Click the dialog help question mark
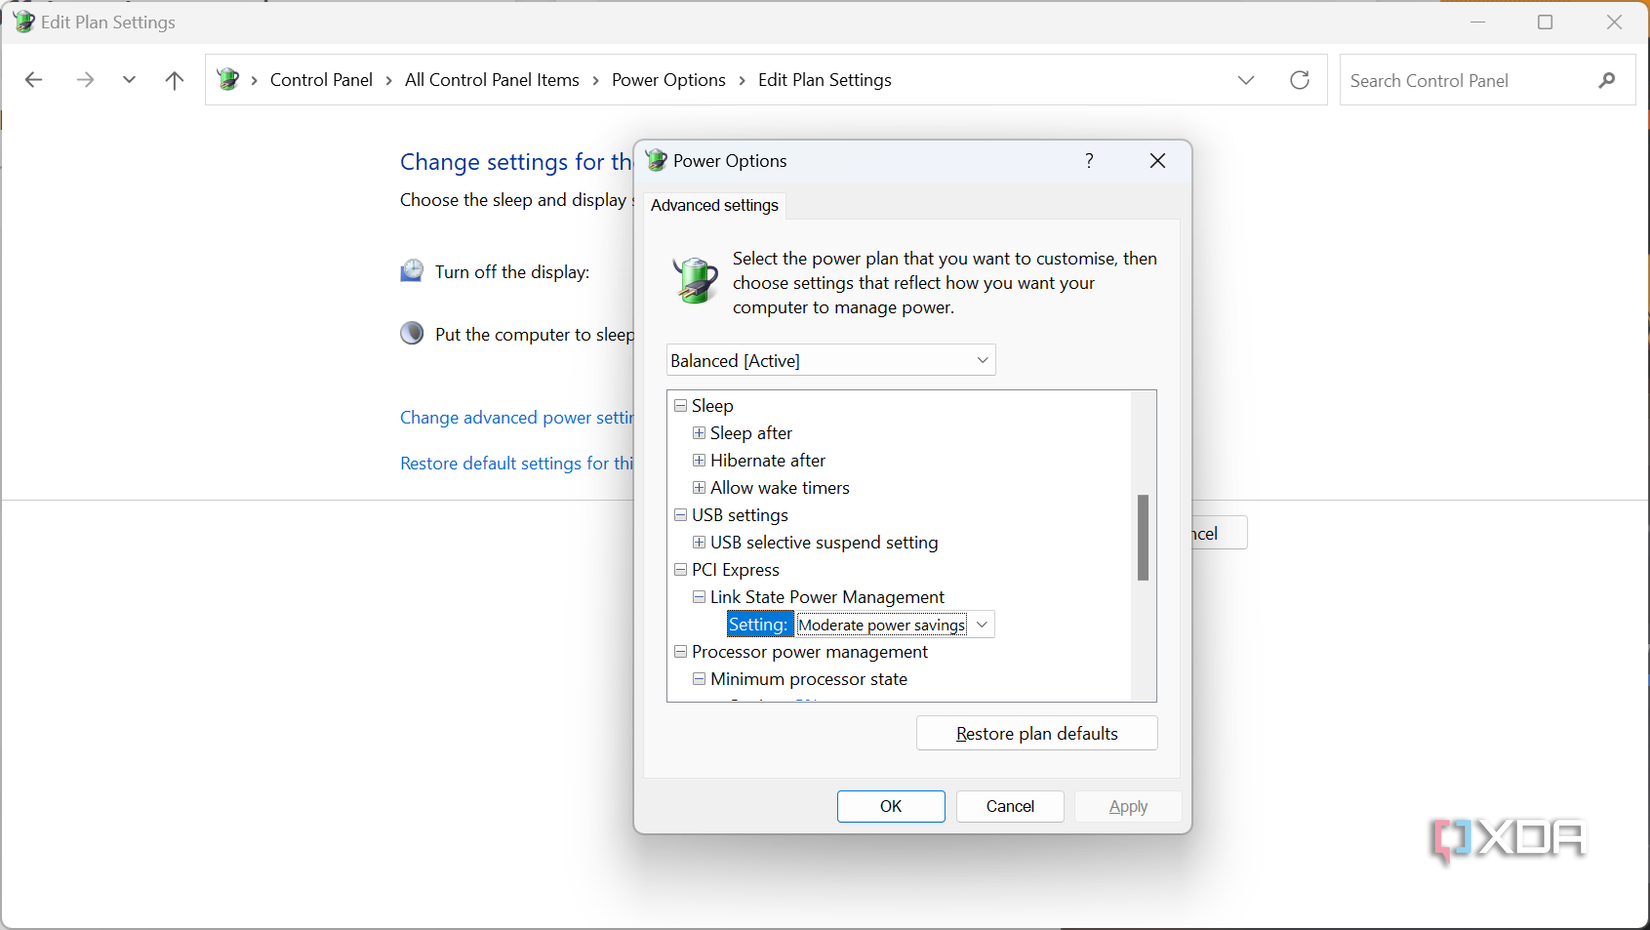Screen dimensions: 1650x930 tap(1089, 161)
